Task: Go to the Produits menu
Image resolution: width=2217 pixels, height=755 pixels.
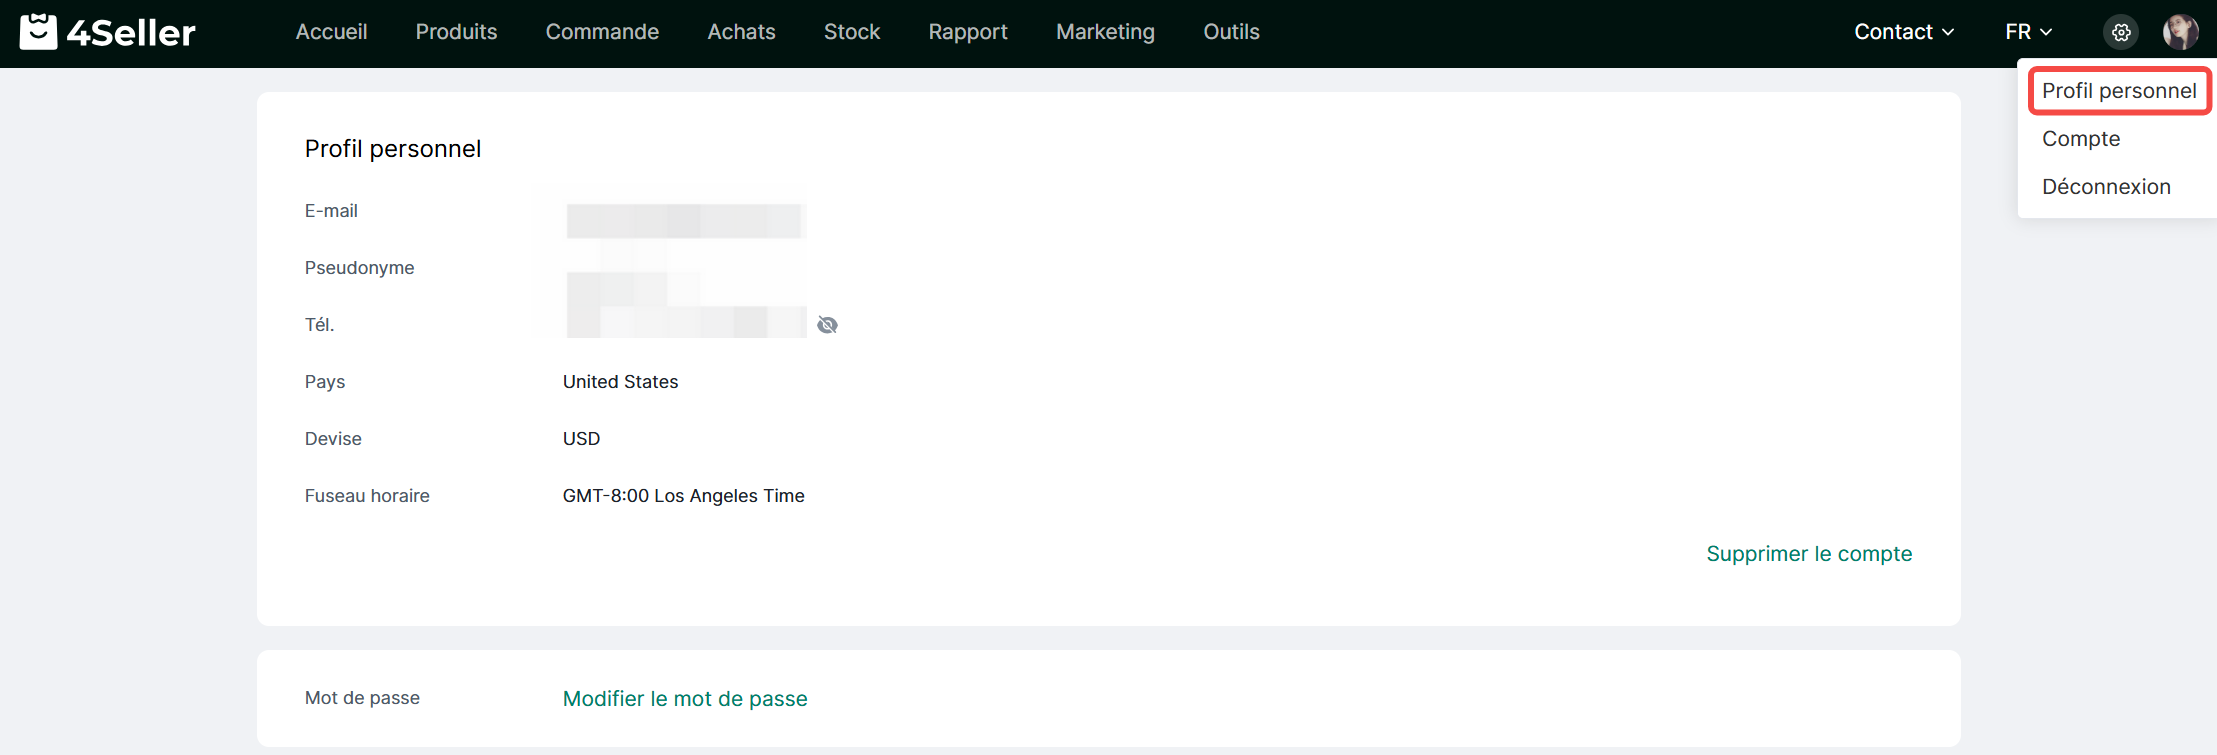Action: [x=456, y=32]
